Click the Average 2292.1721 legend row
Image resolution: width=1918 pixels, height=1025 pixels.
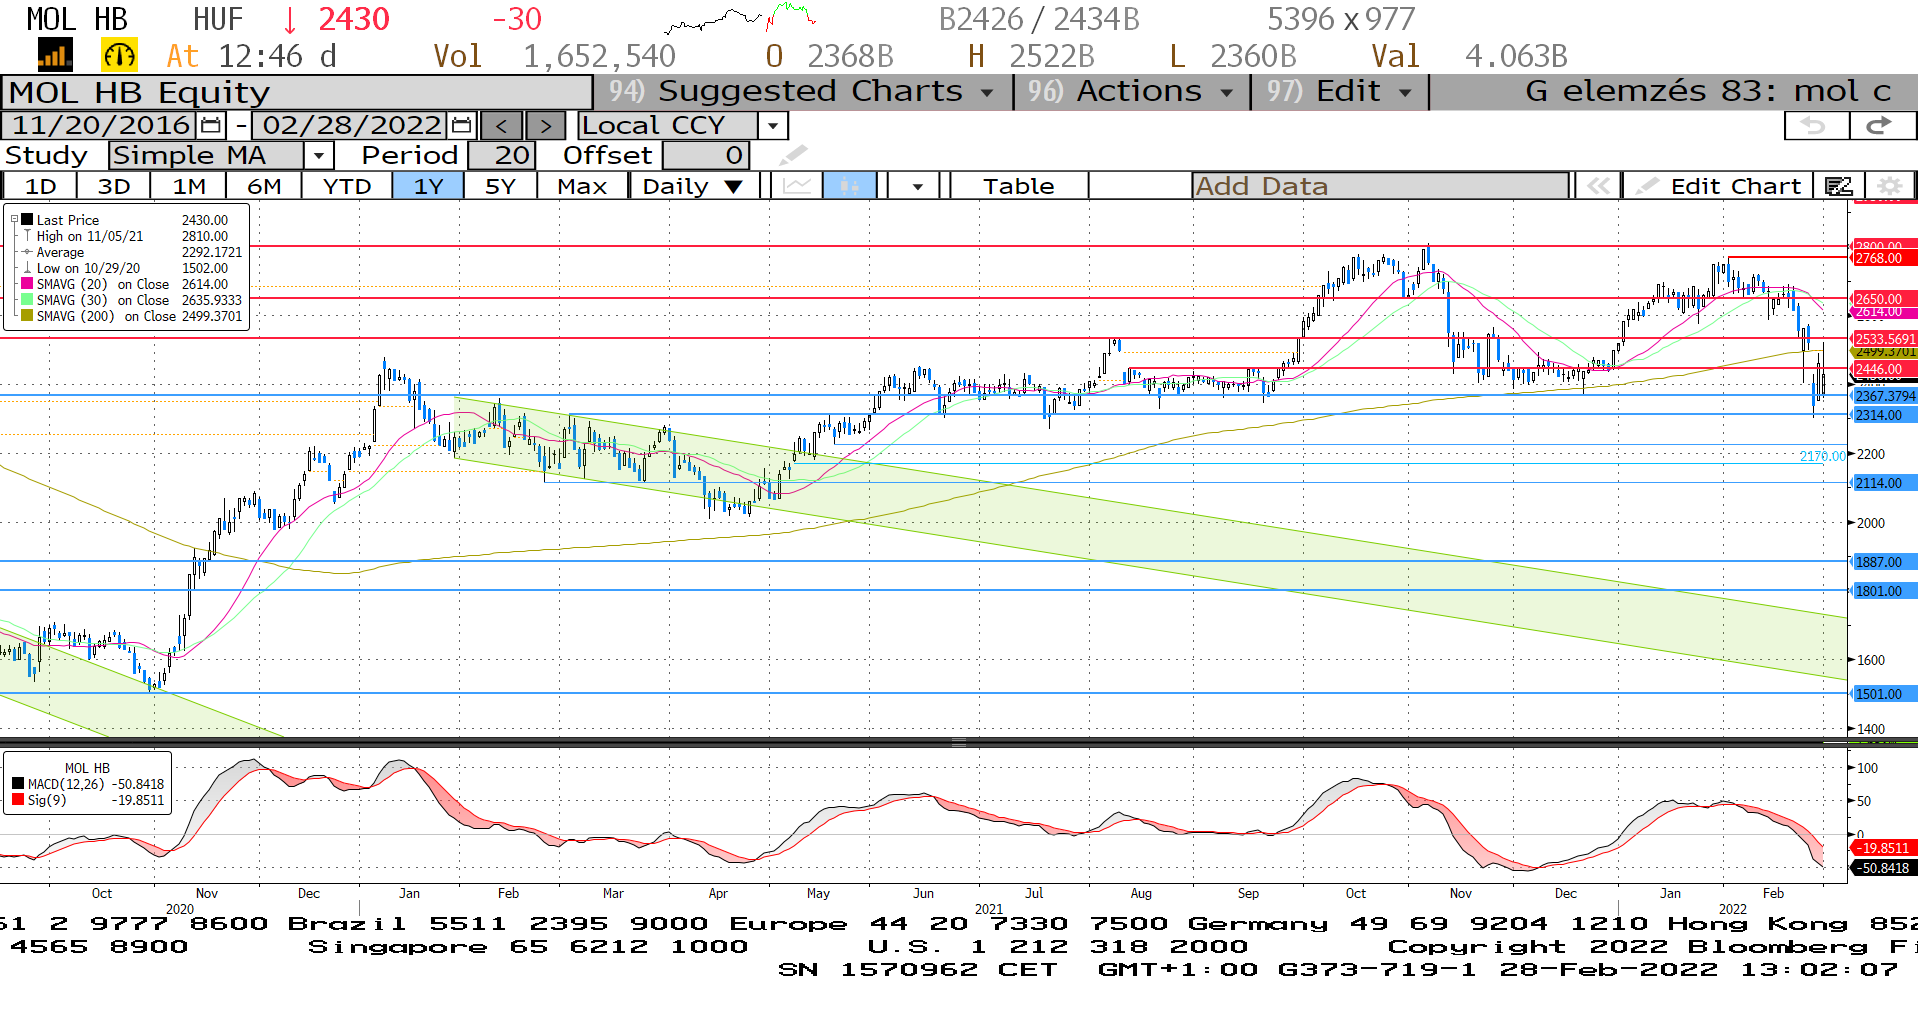click(x=132, y=252)
